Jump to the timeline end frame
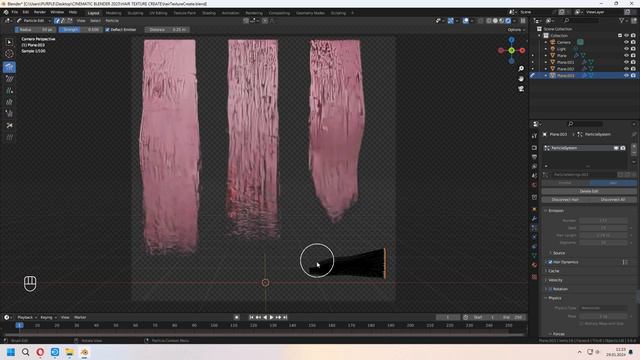This screenshot has height=360, width=640. 285,317
